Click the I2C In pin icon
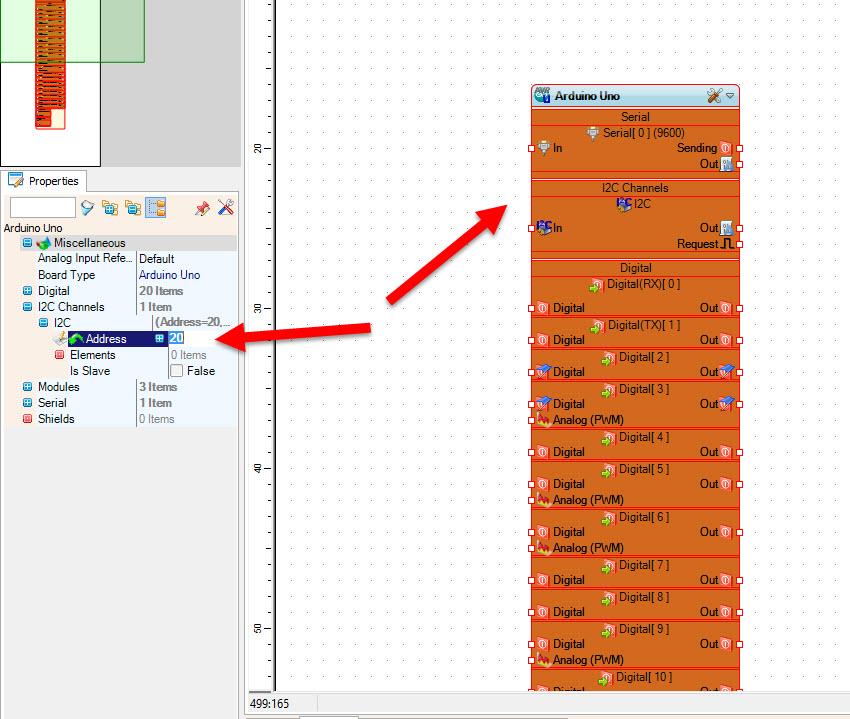Image resolution: width=850 pixels, height=719 pixels. (544, 227)
